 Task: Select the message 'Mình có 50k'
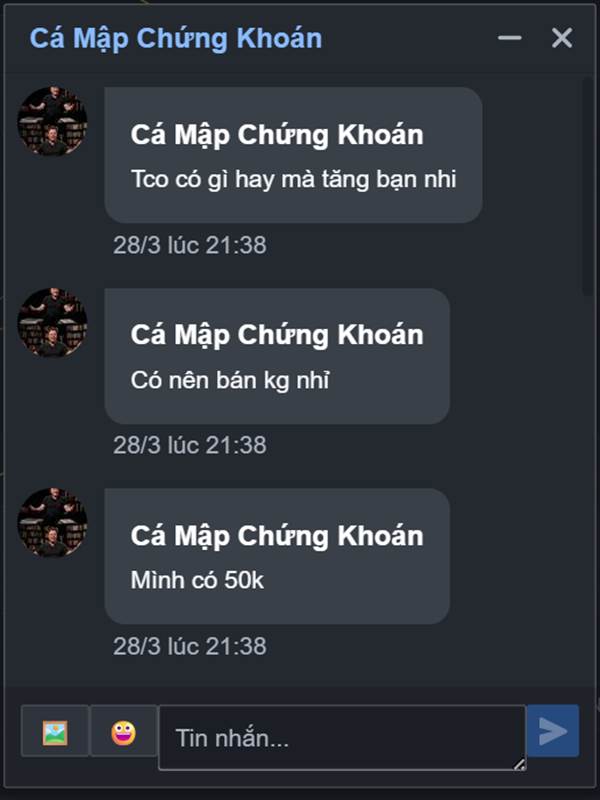[197, 581]
